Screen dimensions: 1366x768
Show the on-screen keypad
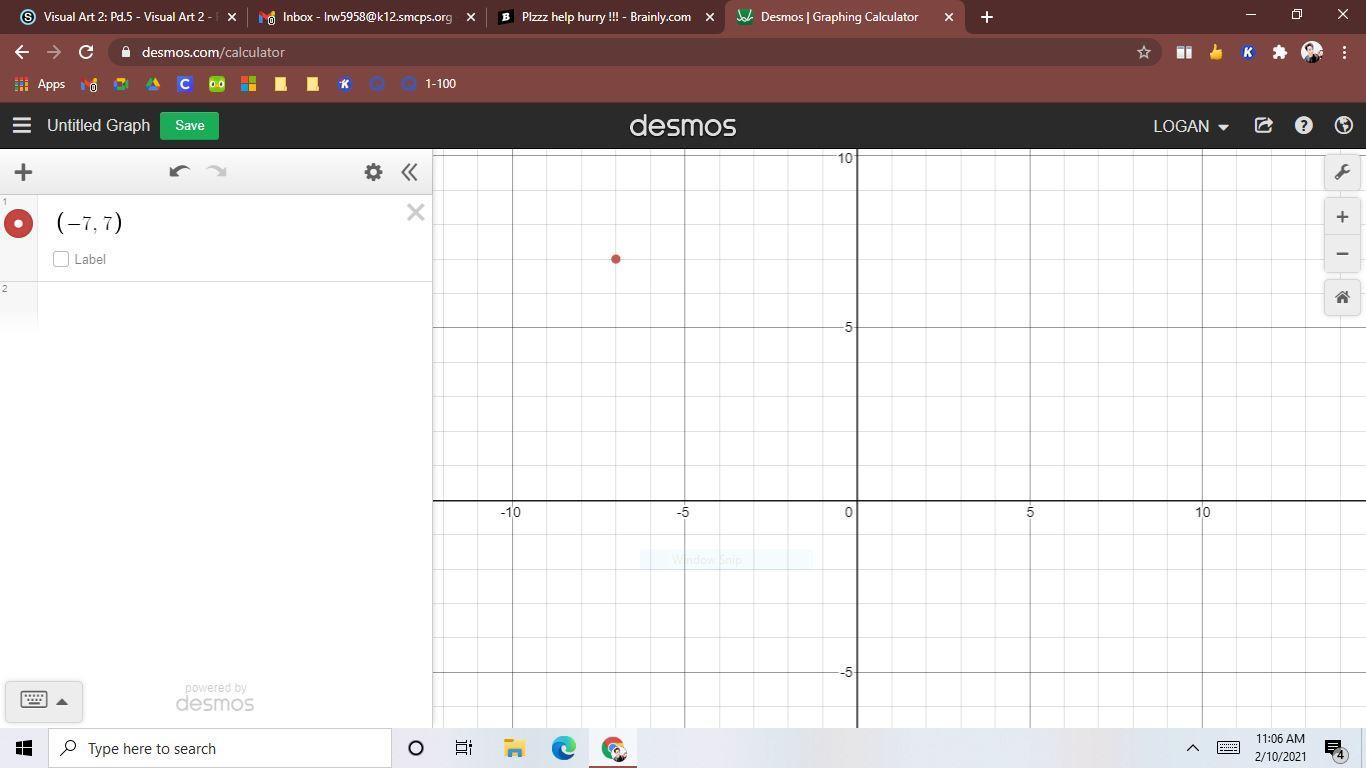[x=43, y=700]
